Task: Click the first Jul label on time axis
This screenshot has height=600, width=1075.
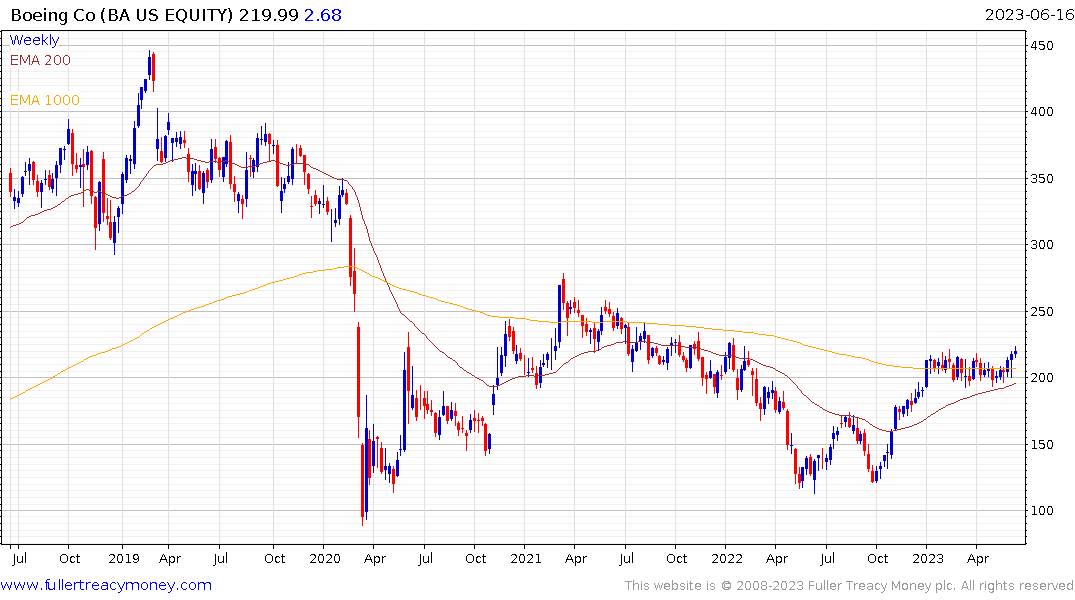Action: [19, 559]
